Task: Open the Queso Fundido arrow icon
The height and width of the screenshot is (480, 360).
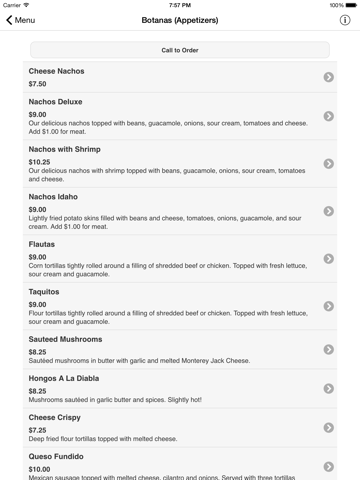Action: tap(329, 467)
